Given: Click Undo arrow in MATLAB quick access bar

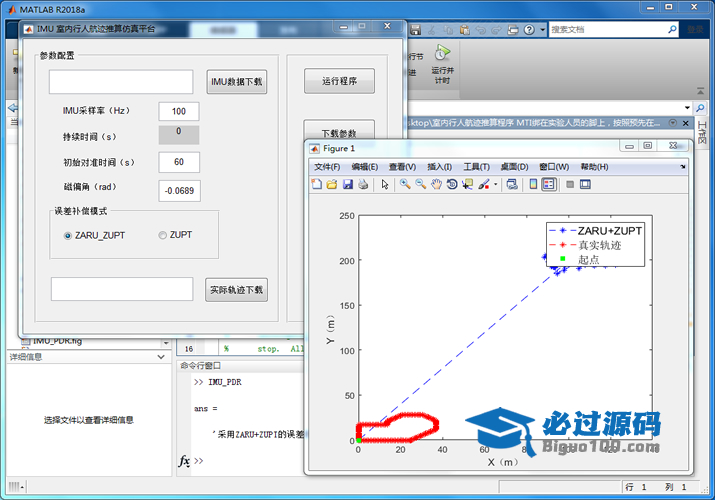Looking at the screenshot, I should click(481, 30).
